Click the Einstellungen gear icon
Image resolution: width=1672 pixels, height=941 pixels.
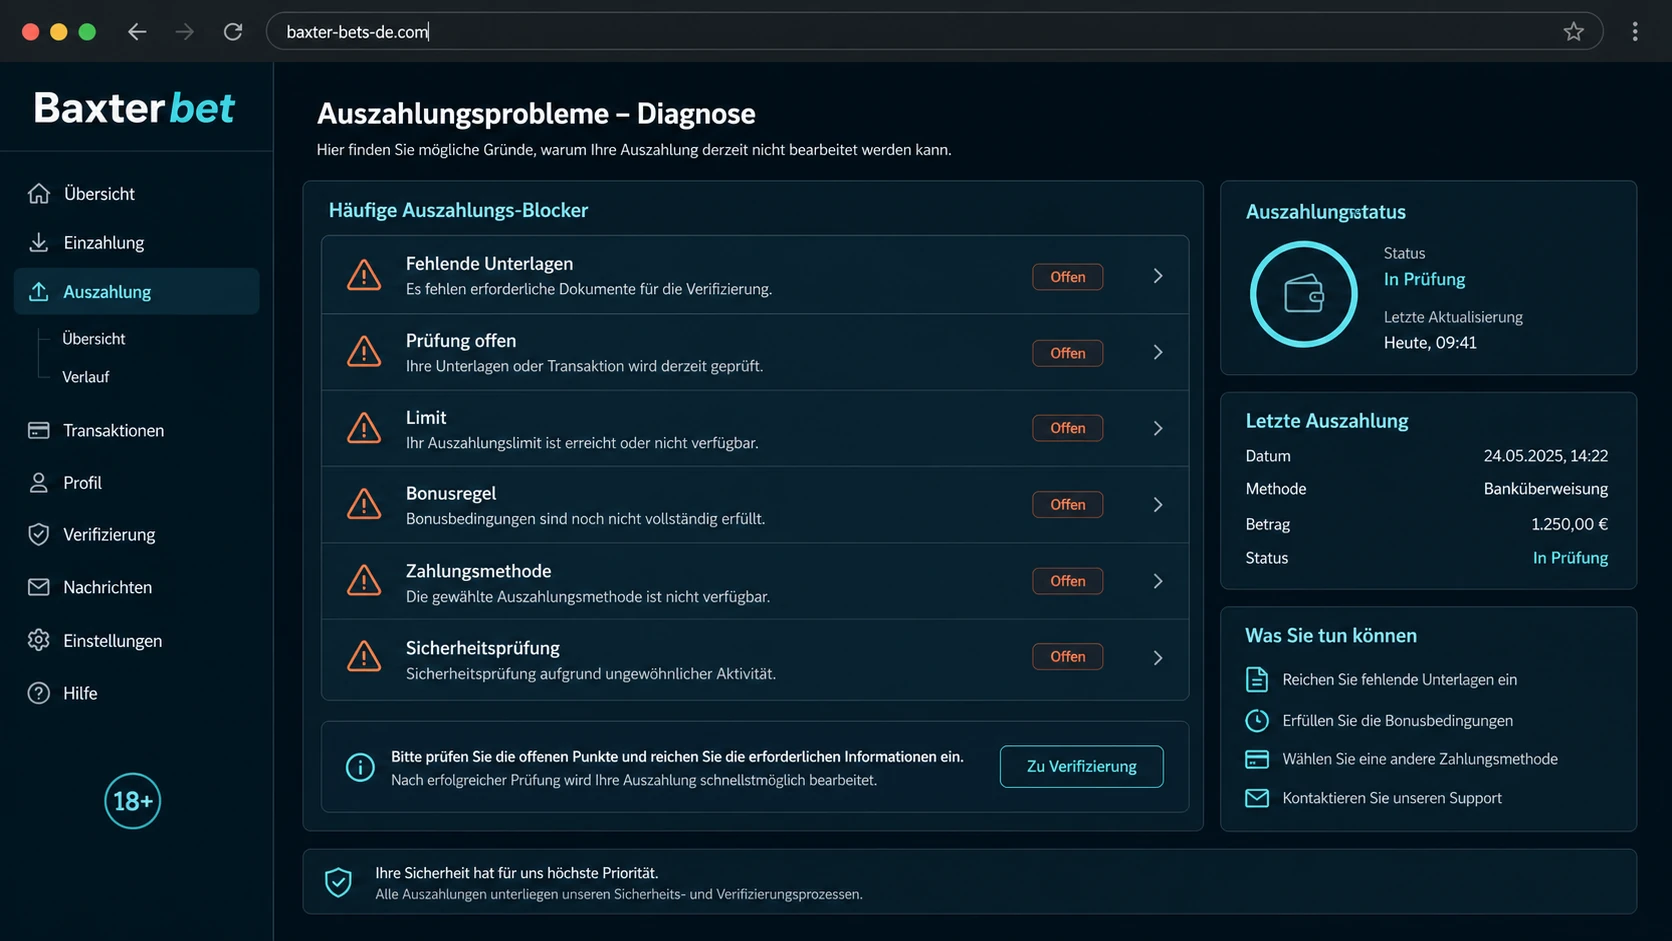point(39,640)
